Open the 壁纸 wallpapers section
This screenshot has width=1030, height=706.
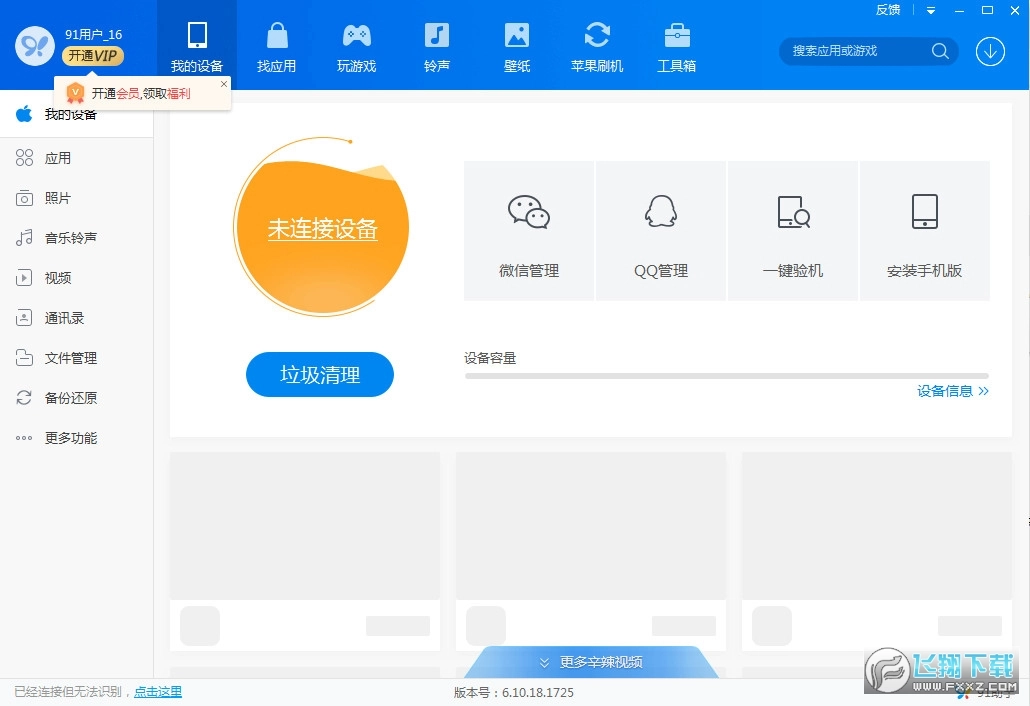[516, 45]
